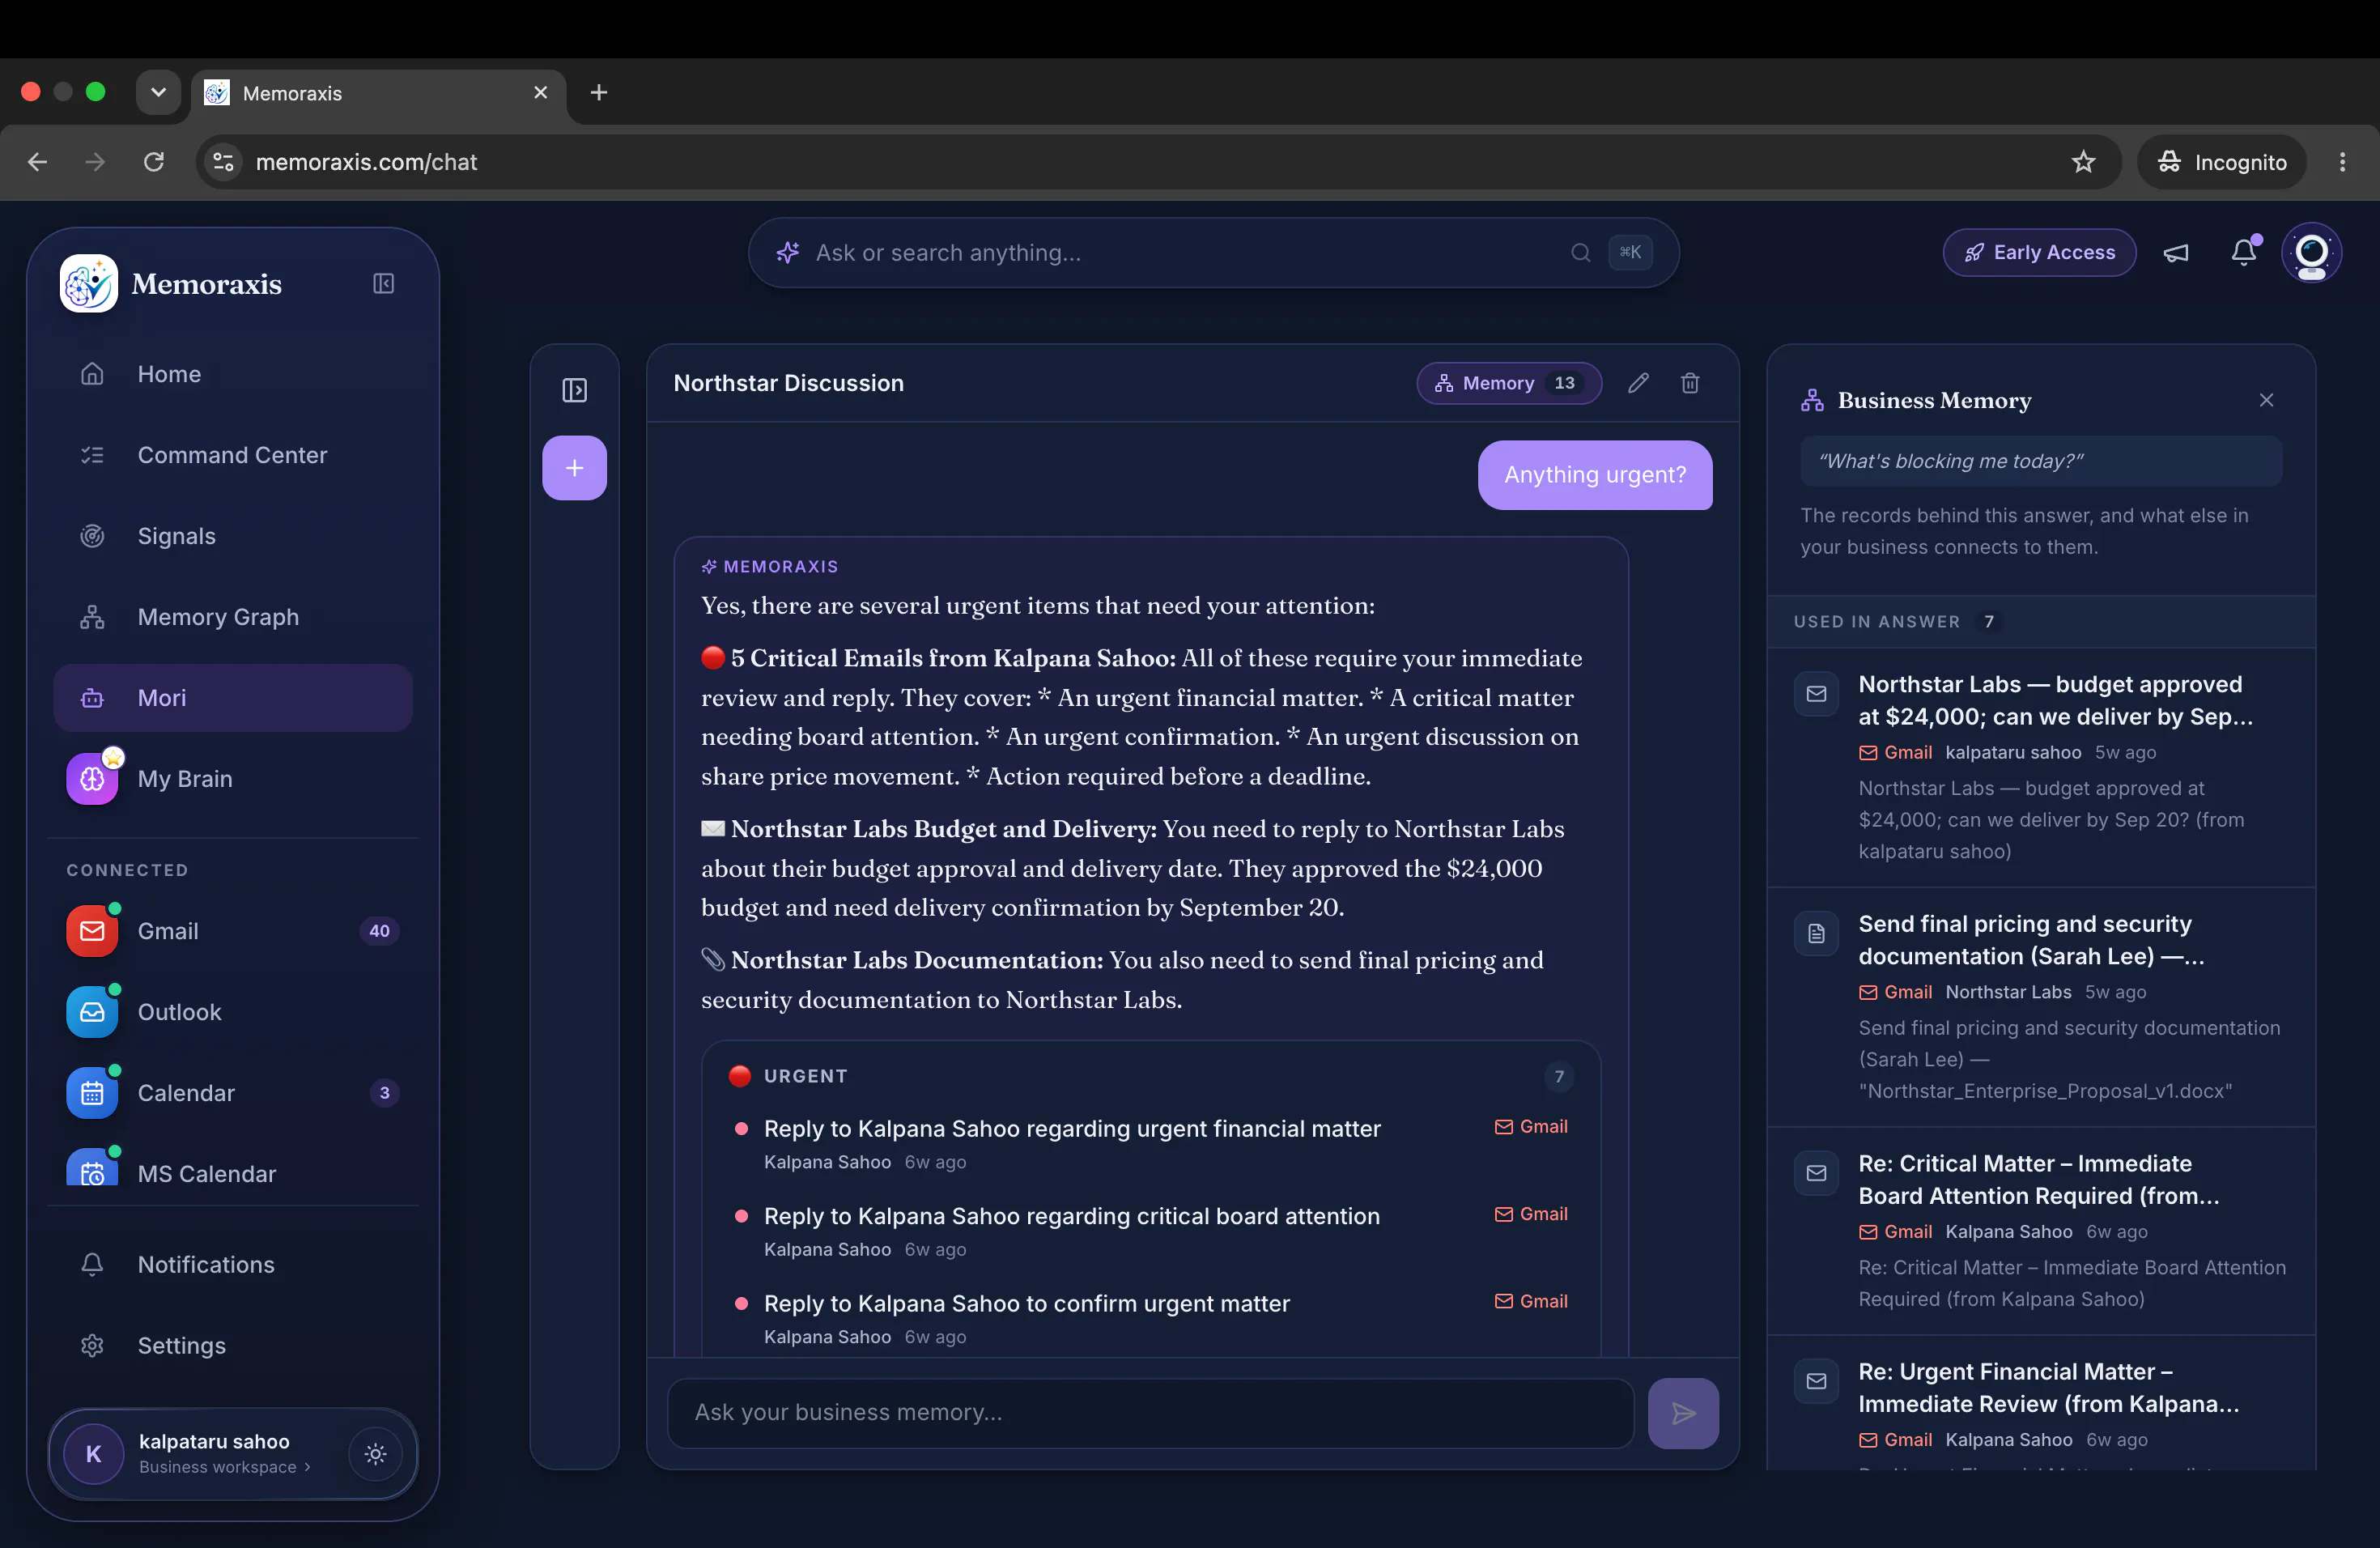
Task: Collapse the Memoraxis sidebar panel icon
Action: (x=383, y=284)
